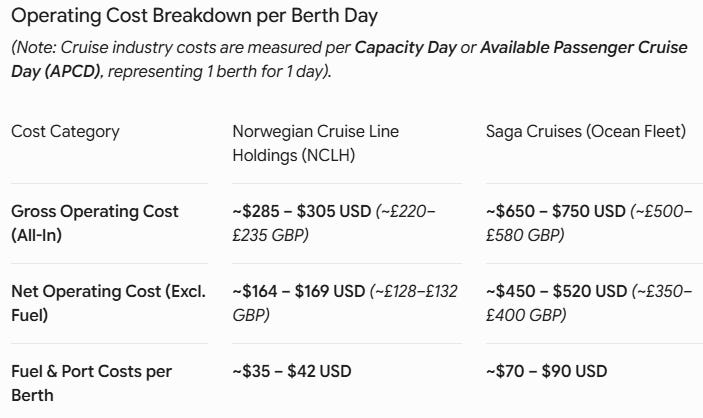Click the 'Gross Operating Cost (All-In)' row label
Image resolution: width=703 pixels, height=418 pixels.
pyautogui.click(x=95, y=223)
